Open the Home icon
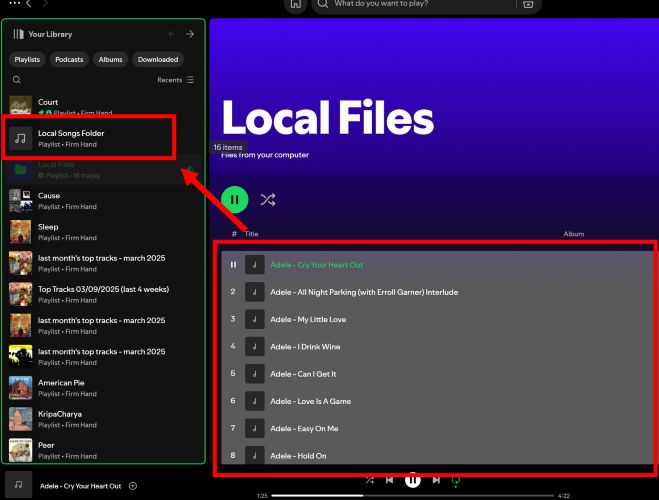Viewport: 659px width, 500px height. (296, 4)
